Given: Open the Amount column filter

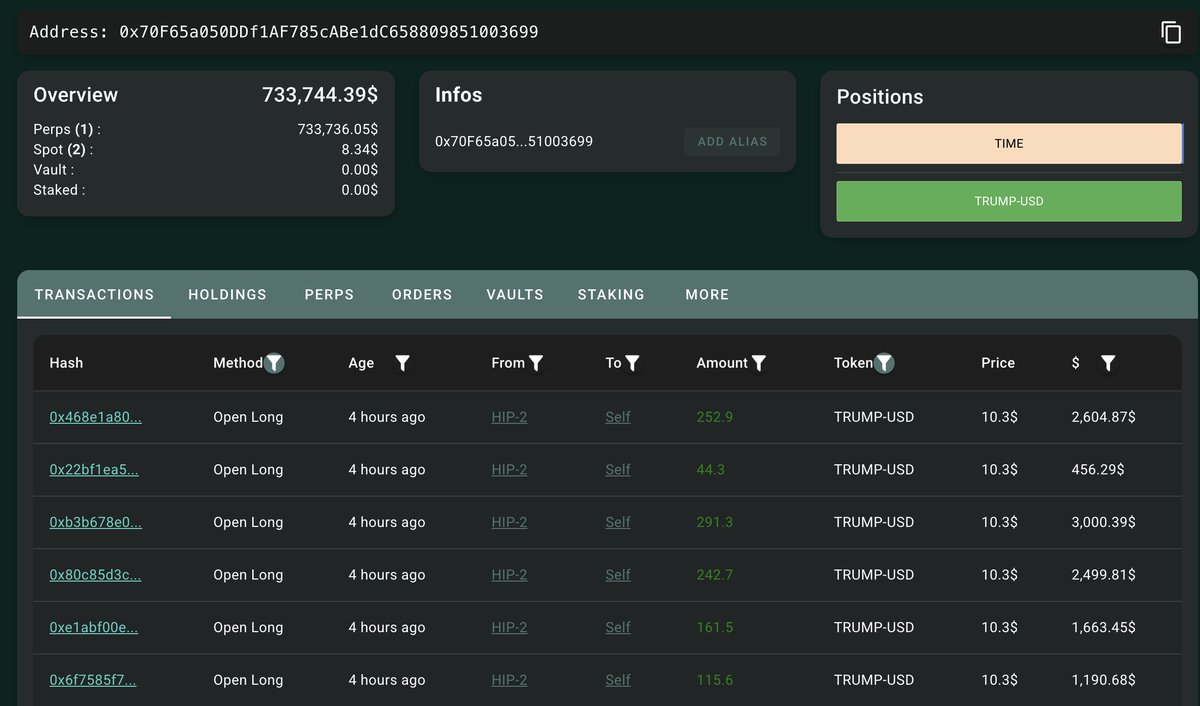Looking at the screenshot, I should [x=759, y=363].
